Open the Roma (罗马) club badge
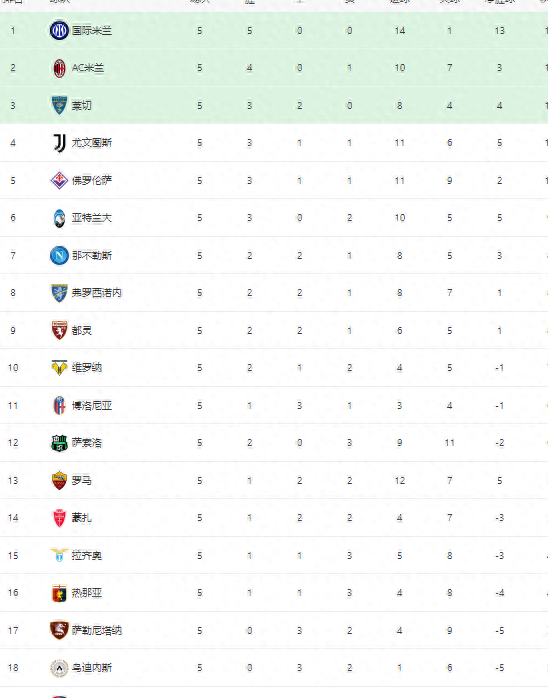 (x=59, y=480)
